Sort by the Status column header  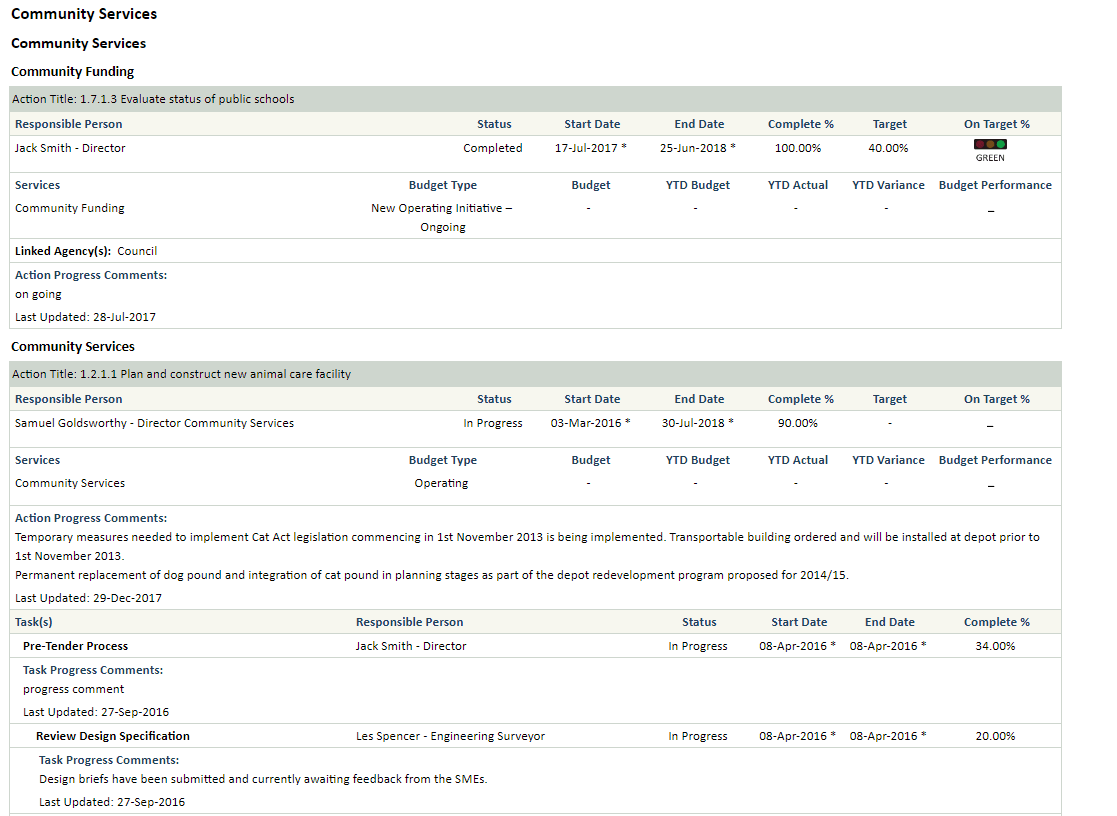pos(494,123)
